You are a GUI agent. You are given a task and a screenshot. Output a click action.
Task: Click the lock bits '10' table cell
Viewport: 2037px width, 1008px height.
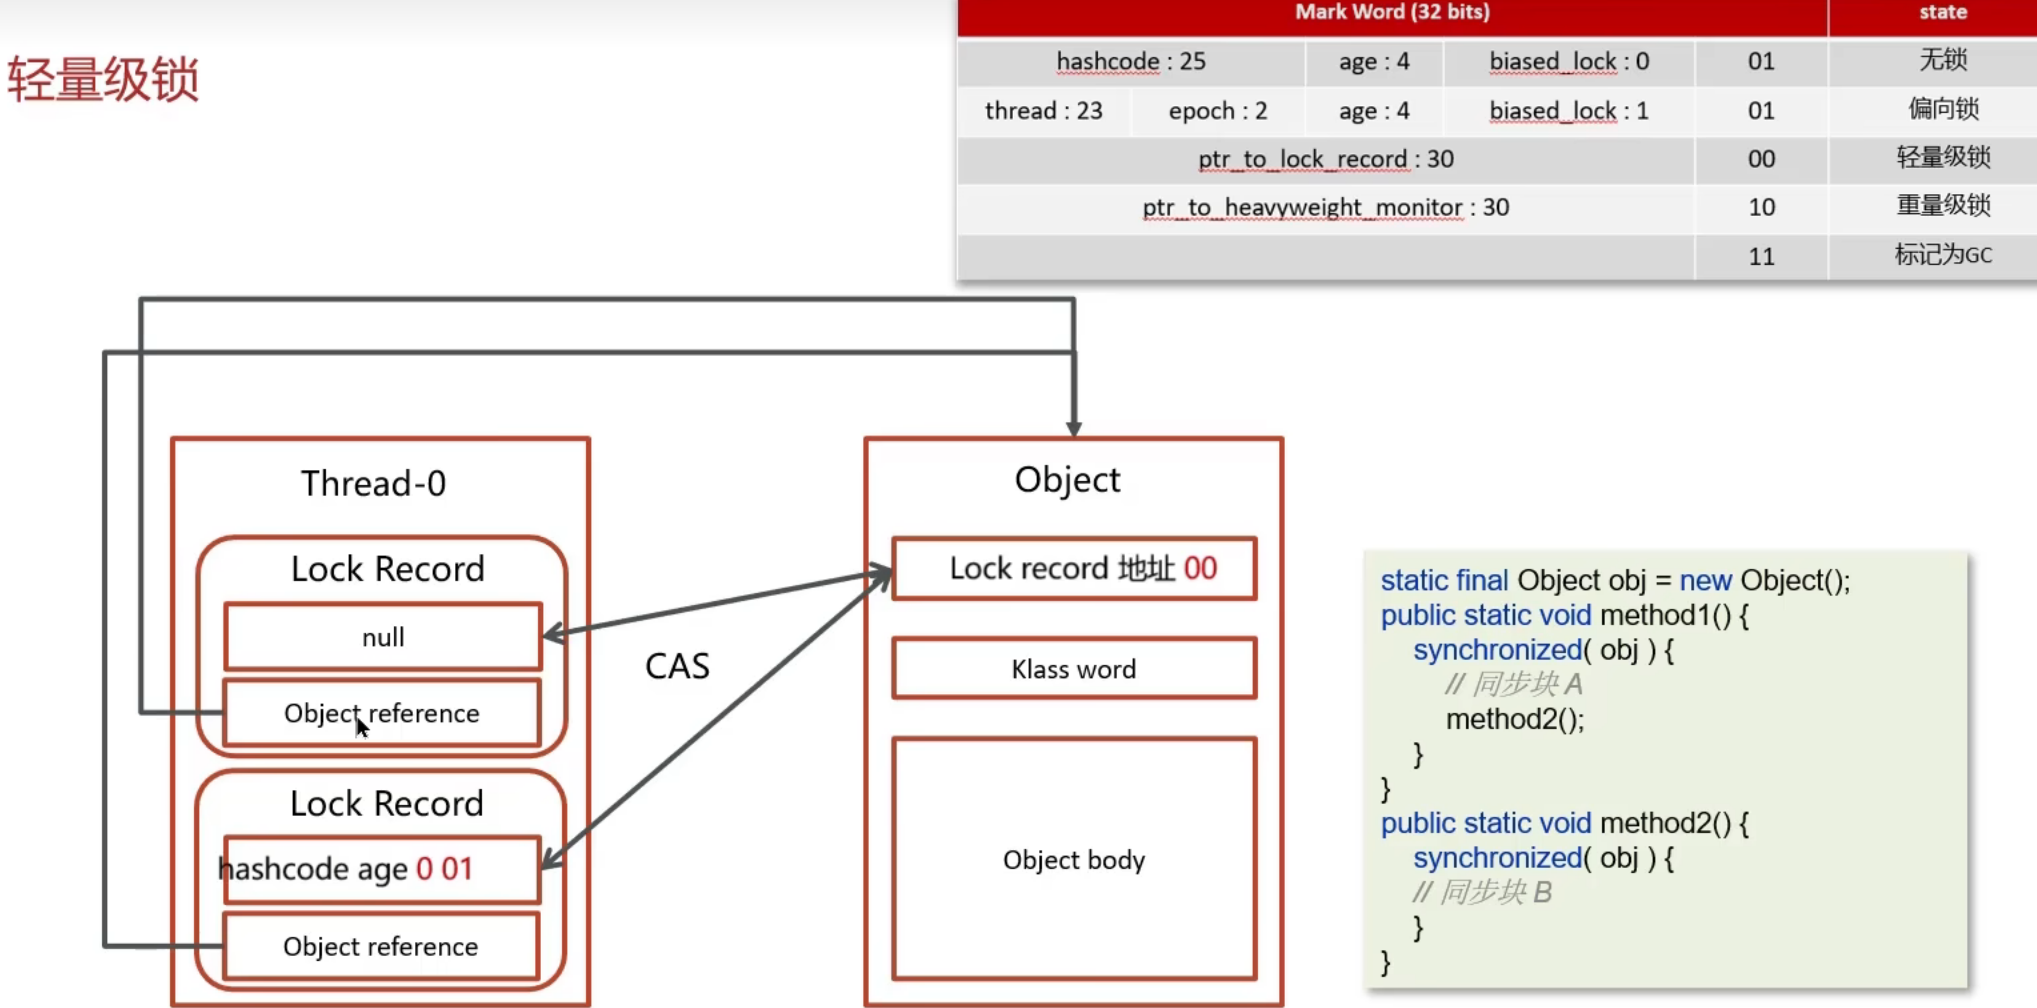point(1761,208)
